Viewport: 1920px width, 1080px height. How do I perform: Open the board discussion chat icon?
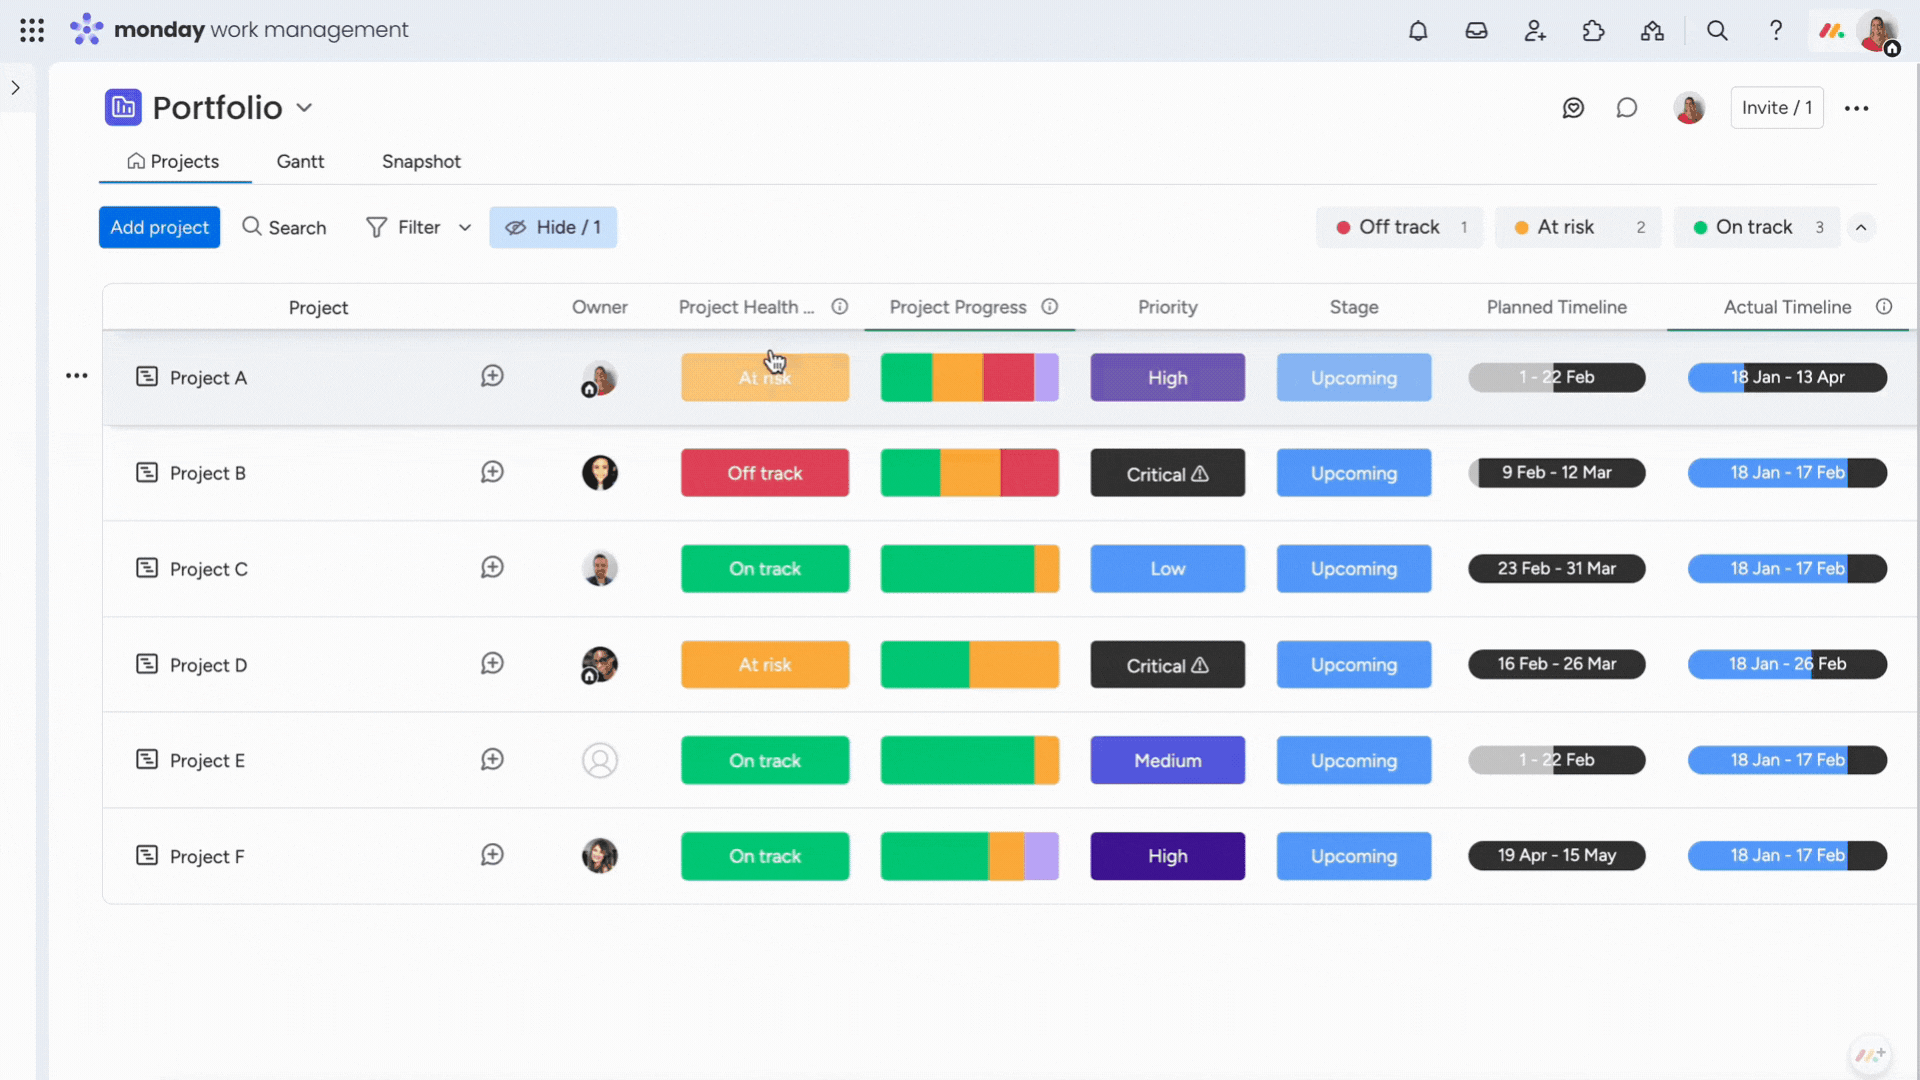point(1627,108)
